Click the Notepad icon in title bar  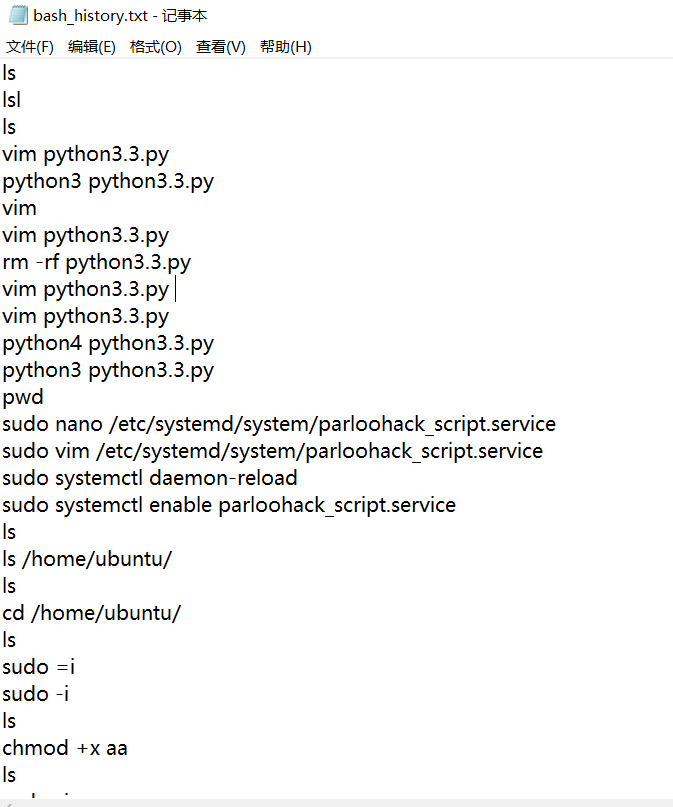(x=16, y=16)
